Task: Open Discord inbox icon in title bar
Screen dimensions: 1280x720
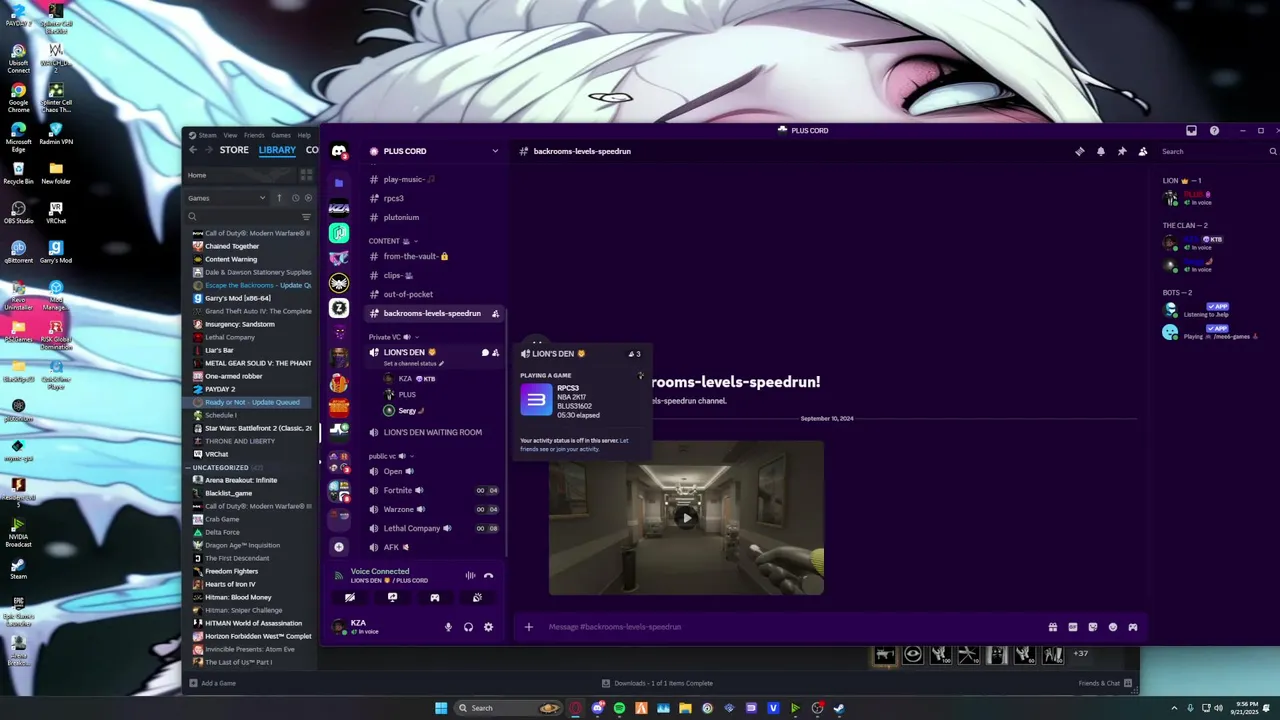Action: tap(1191, 130)
